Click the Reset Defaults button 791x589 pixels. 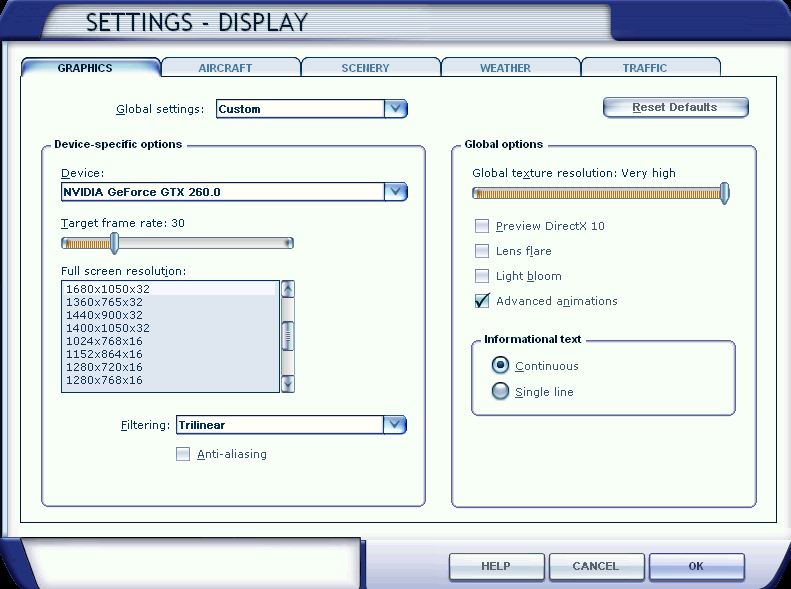[675, 107]
